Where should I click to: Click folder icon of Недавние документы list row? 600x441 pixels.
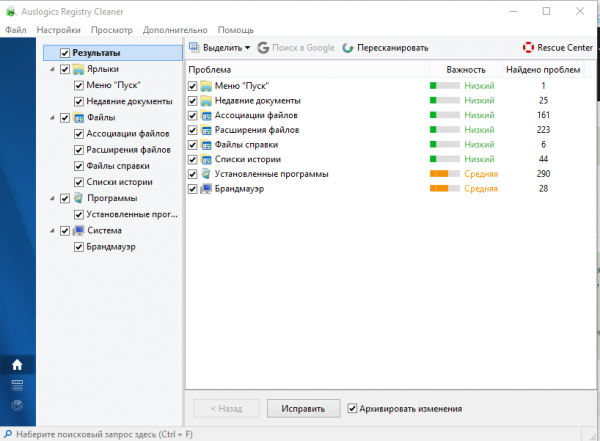click(x=206, y=101)
